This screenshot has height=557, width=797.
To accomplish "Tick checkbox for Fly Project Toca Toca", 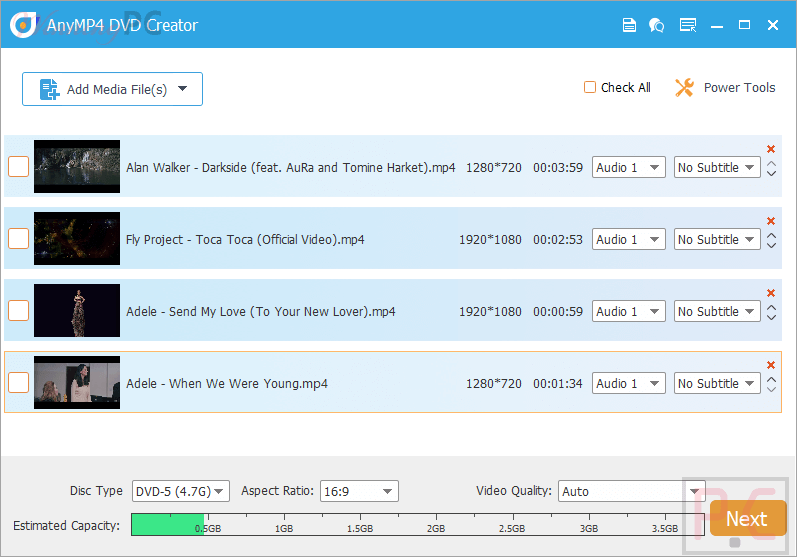I will point(18,239).
